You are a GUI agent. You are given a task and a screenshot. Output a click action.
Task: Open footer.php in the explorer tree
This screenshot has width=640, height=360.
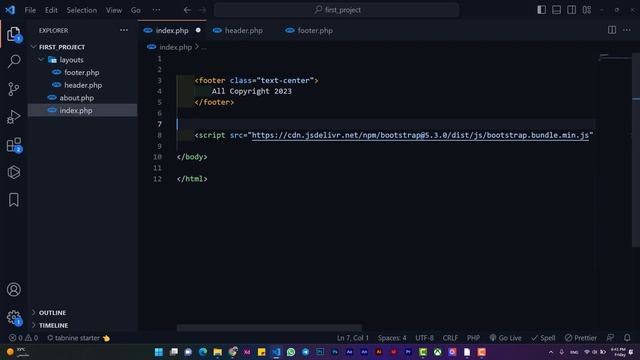[83, 72]
